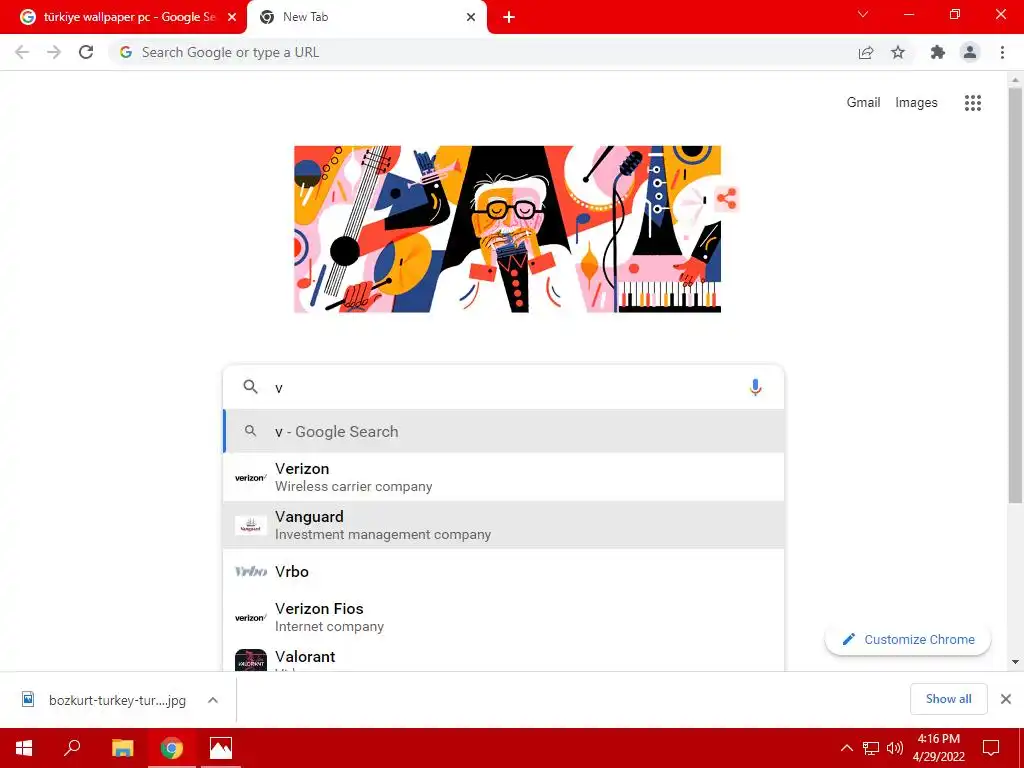Open Photos app in taskbar
The width and height of the screenshot is (1024, 768).
[x=221, y=748]
